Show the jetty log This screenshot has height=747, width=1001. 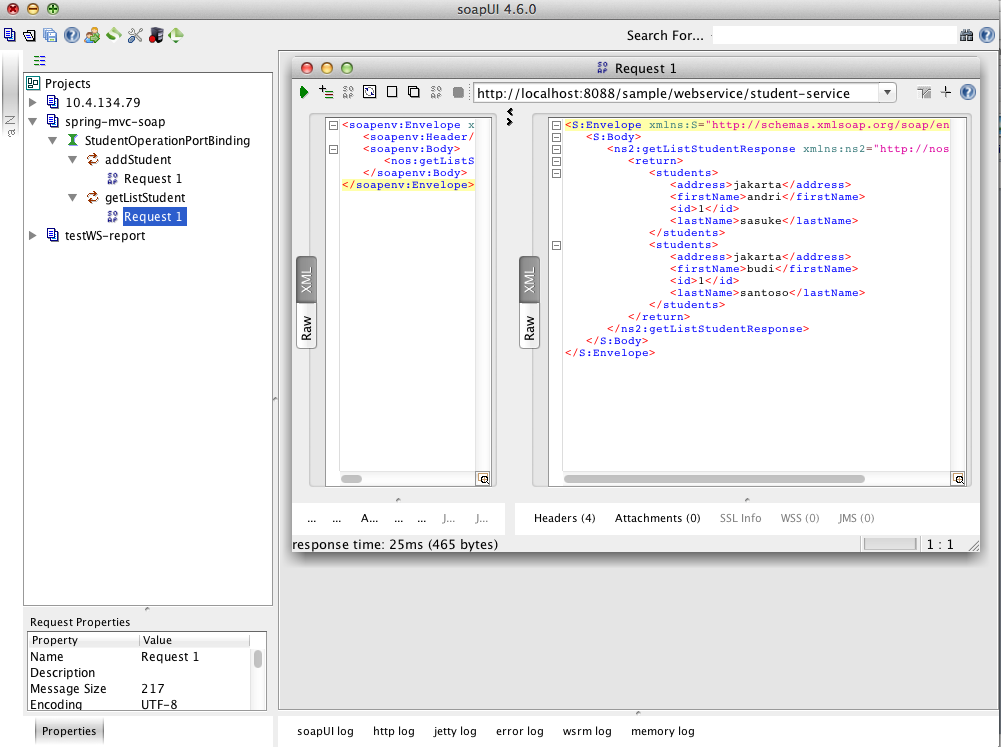[x=455, y=731]
